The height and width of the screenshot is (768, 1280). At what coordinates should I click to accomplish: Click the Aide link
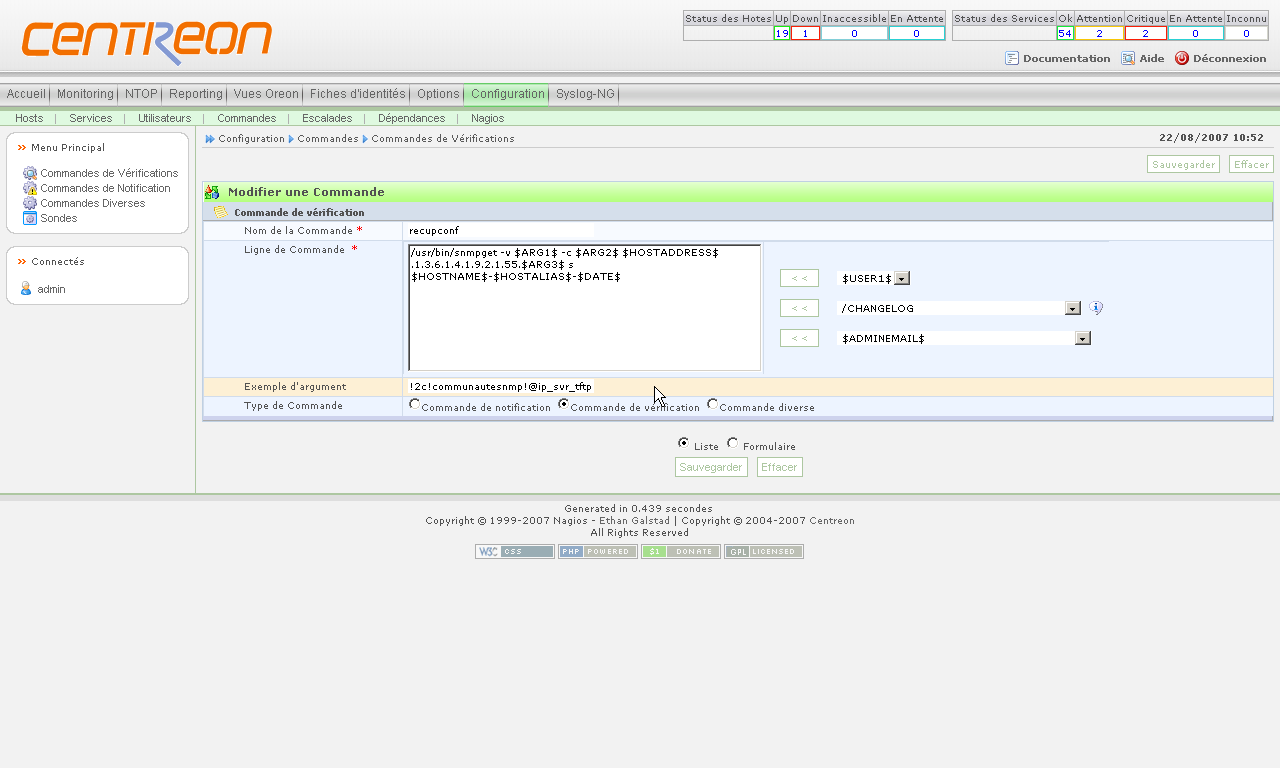pyautogui.click(x=1151, y=58)
